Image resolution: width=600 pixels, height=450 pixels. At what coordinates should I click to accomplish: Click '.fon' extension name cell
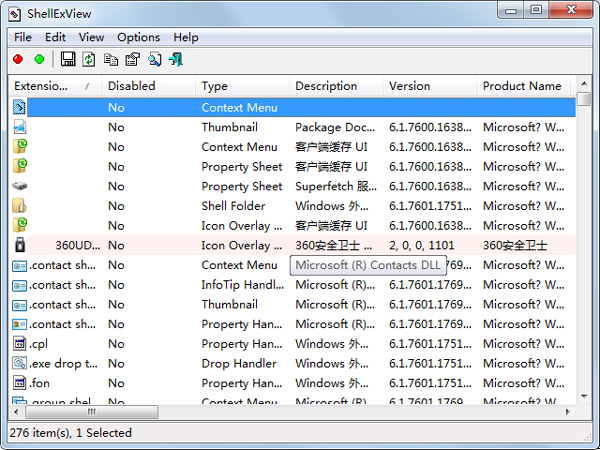(x=39, y=383)
